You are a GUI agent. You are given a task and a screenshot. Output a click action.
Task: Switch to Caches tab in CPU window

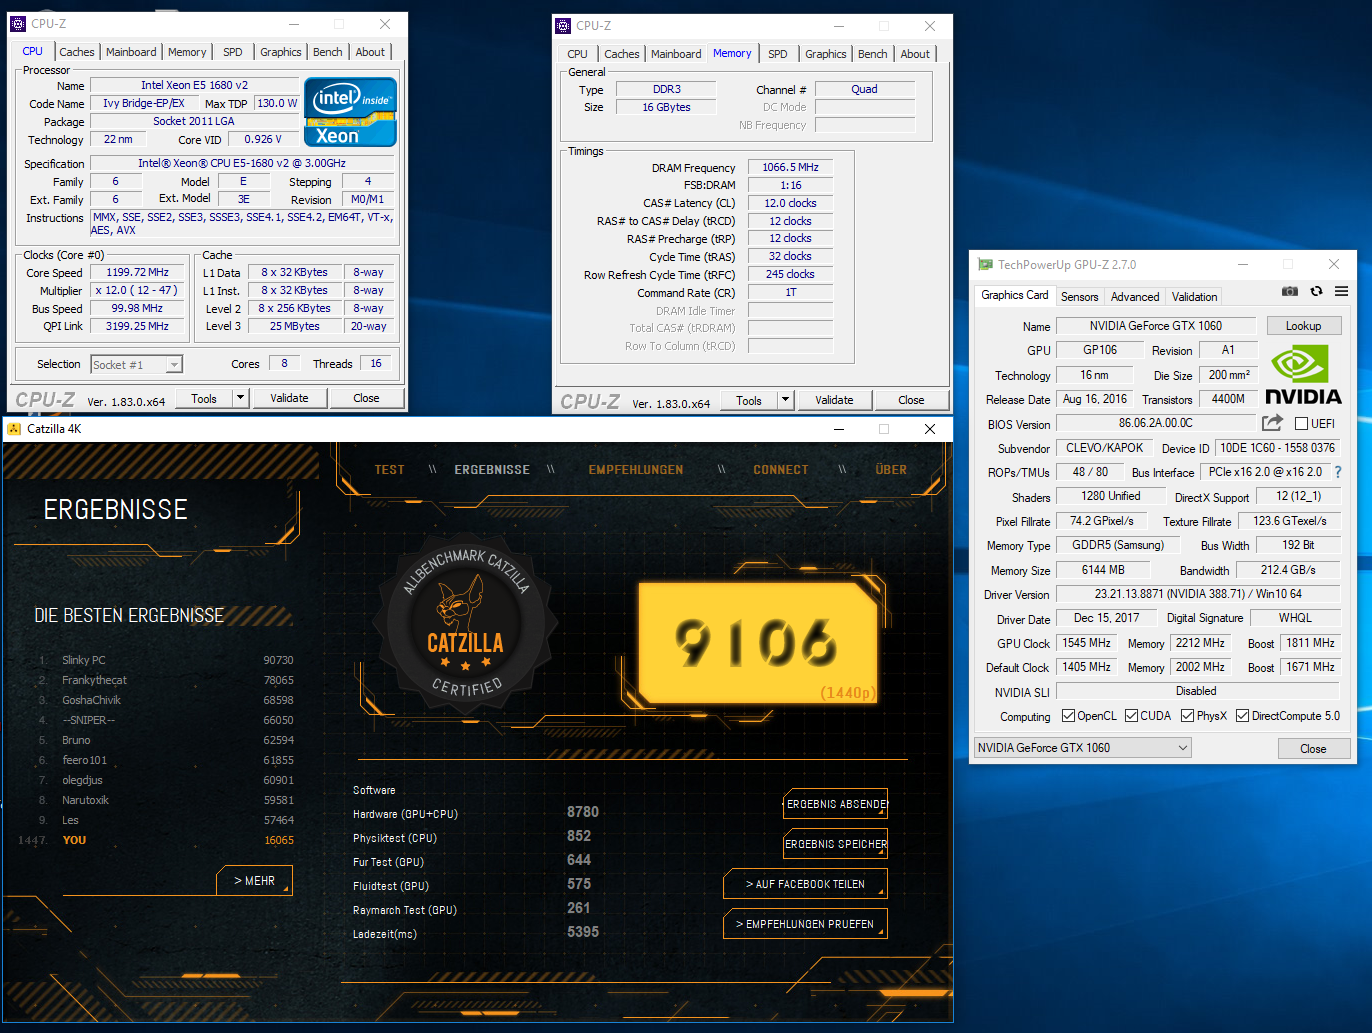[77, 52]
